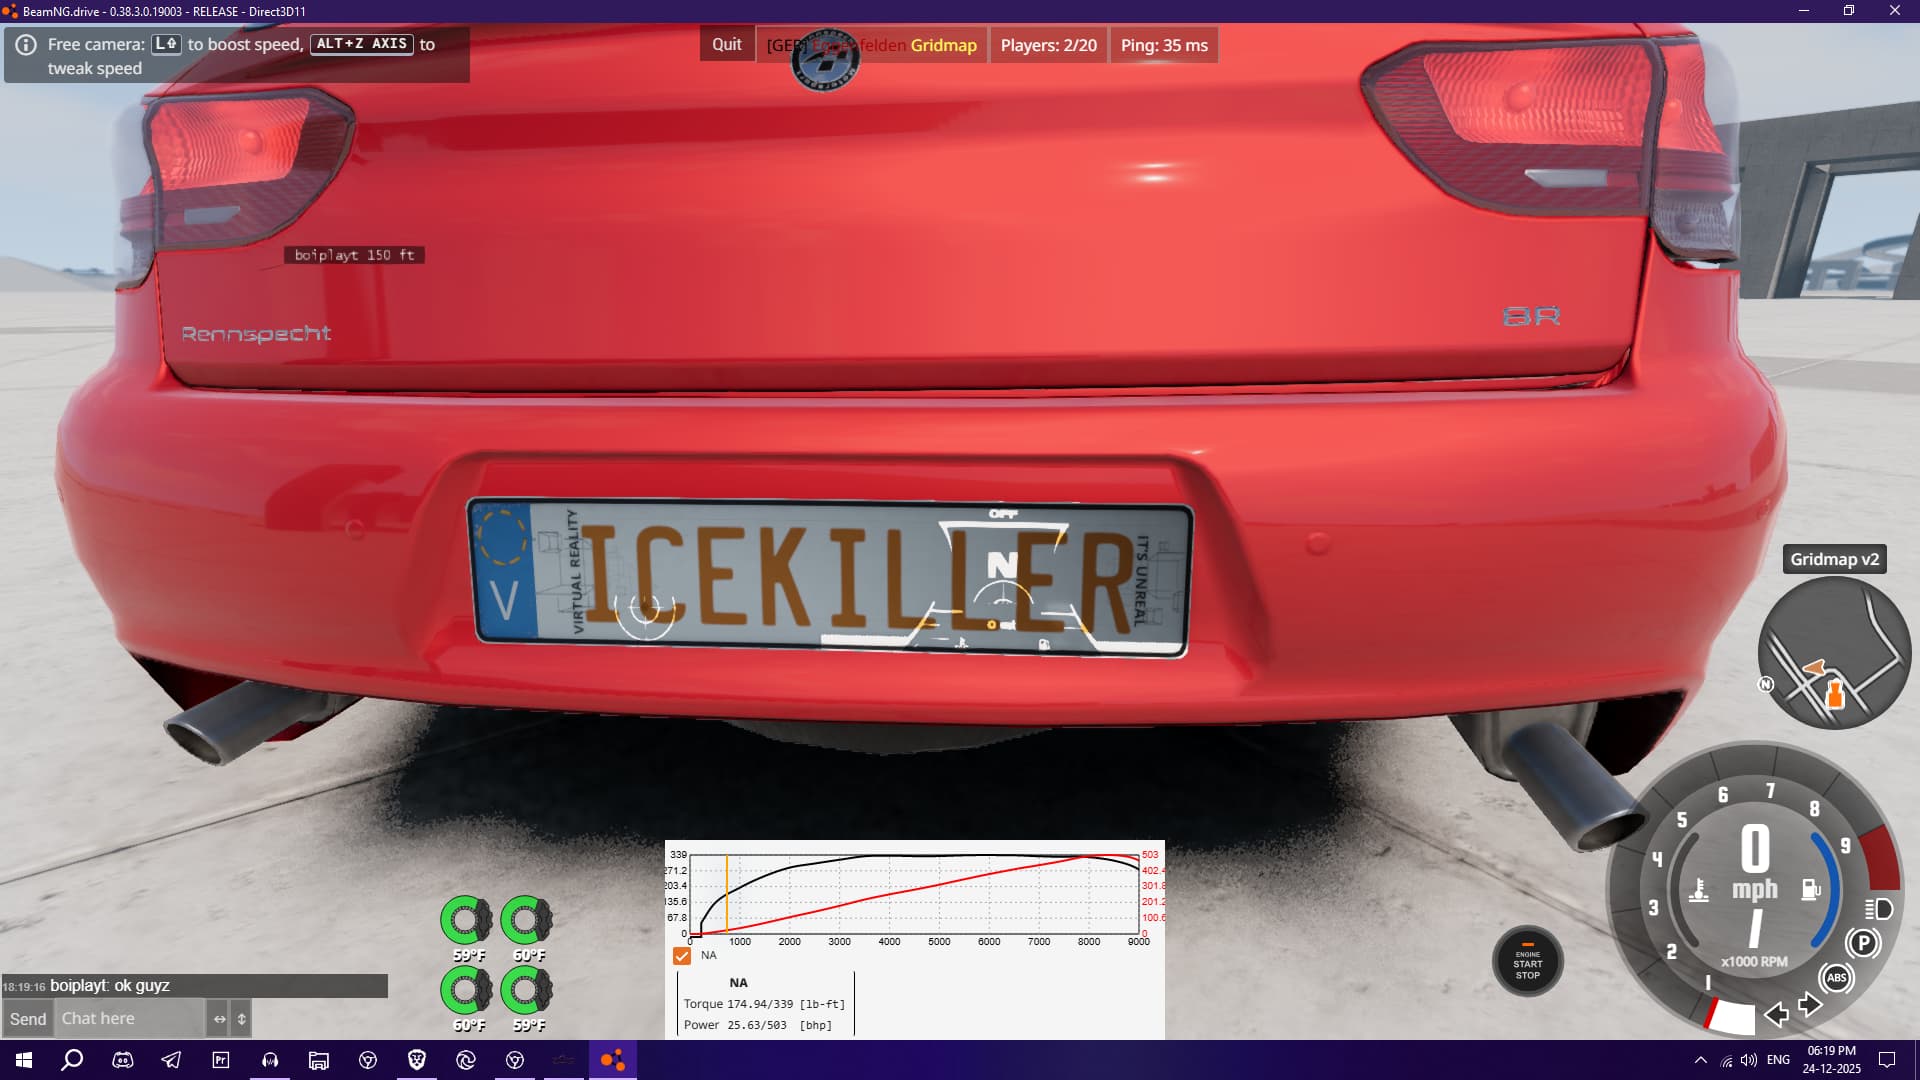Screen dimensions: 1920x1080
Task: Uncheck the NA torque curve checkbox
Action: 682,956
